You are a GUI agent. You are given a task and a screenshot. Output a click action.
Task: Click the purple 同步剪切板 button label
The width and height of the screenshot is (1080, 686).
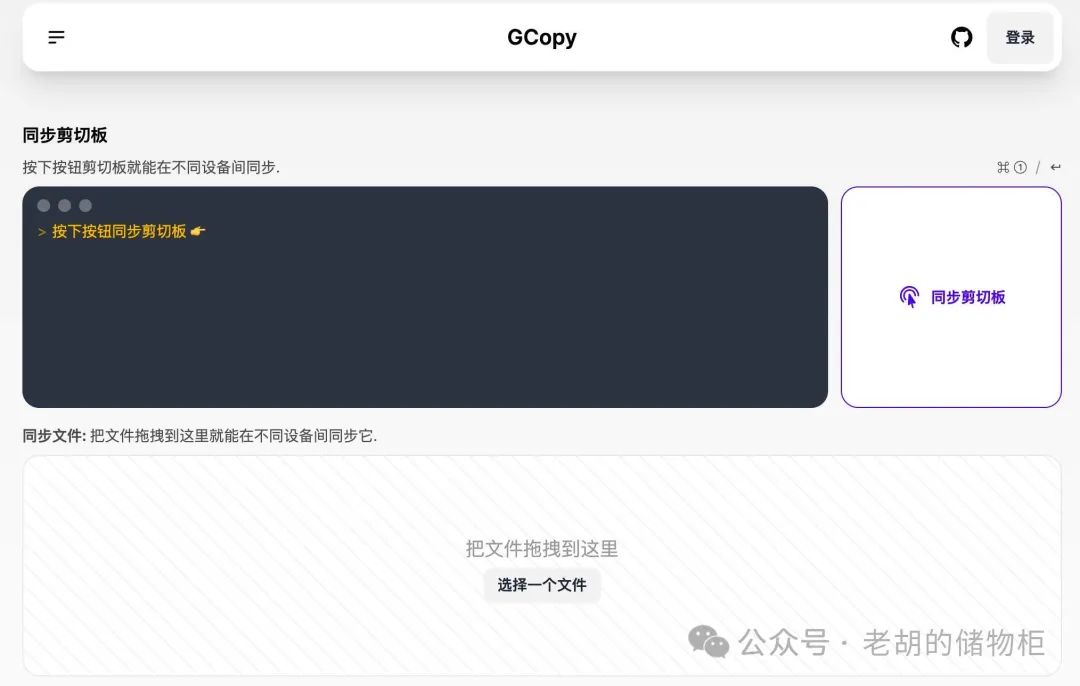(968, 298)
